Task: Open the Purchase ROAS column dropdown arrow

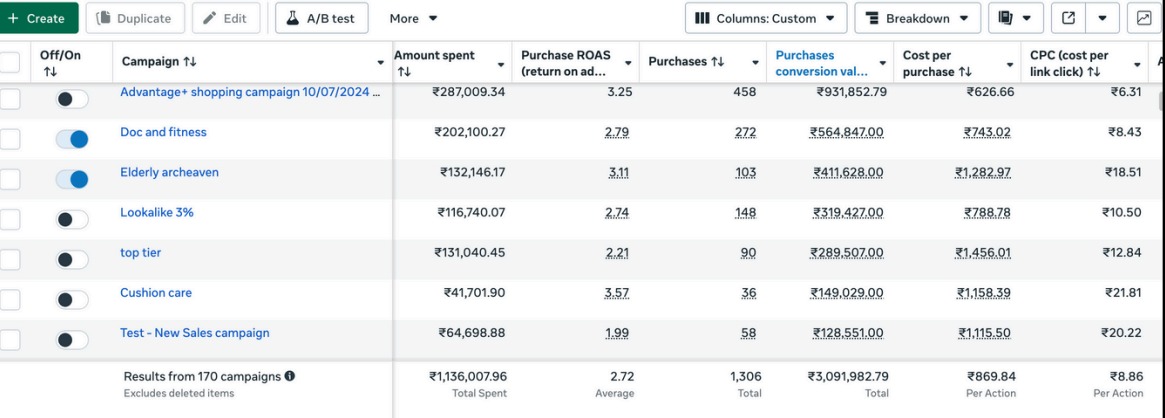Action: [x=627, y=64]
